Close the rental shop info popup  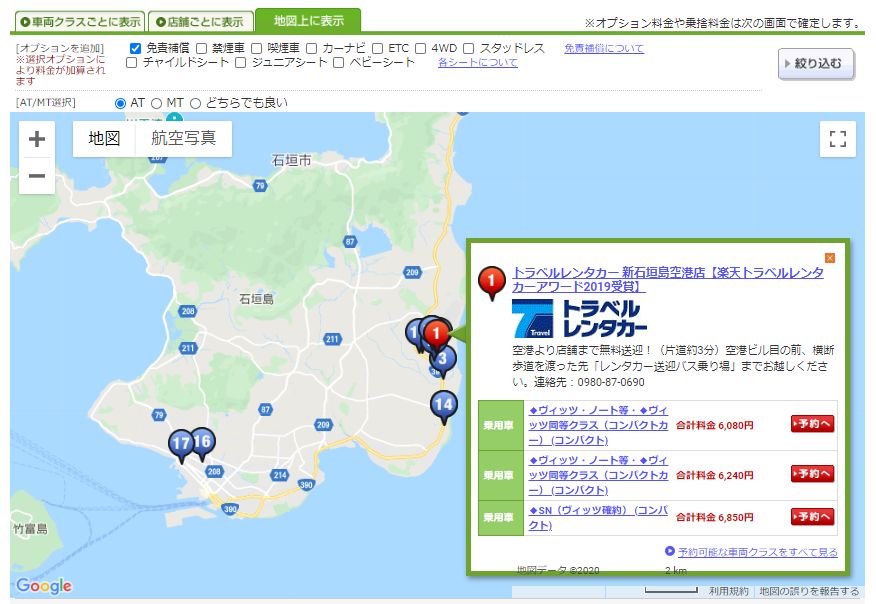tap(830, 258)
